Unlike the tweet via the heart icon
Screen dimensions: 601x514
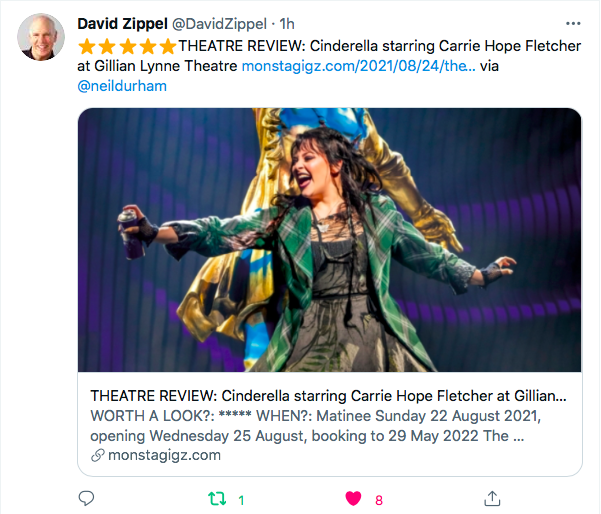pyautogui.click(x=353, y=498)
